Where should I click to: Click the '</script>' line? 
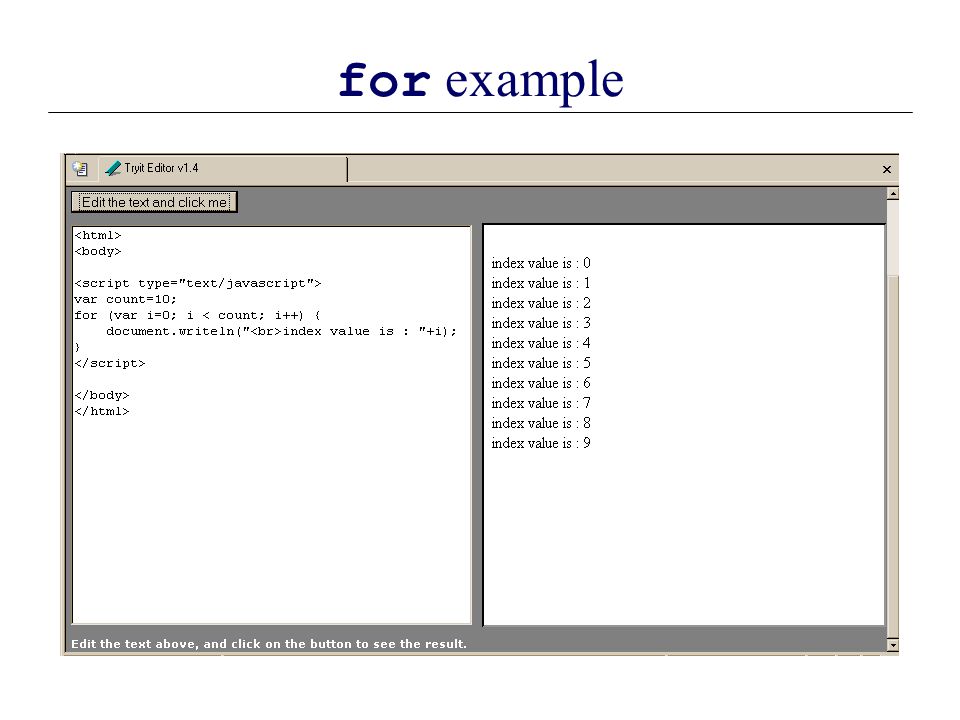click(110, 363)
